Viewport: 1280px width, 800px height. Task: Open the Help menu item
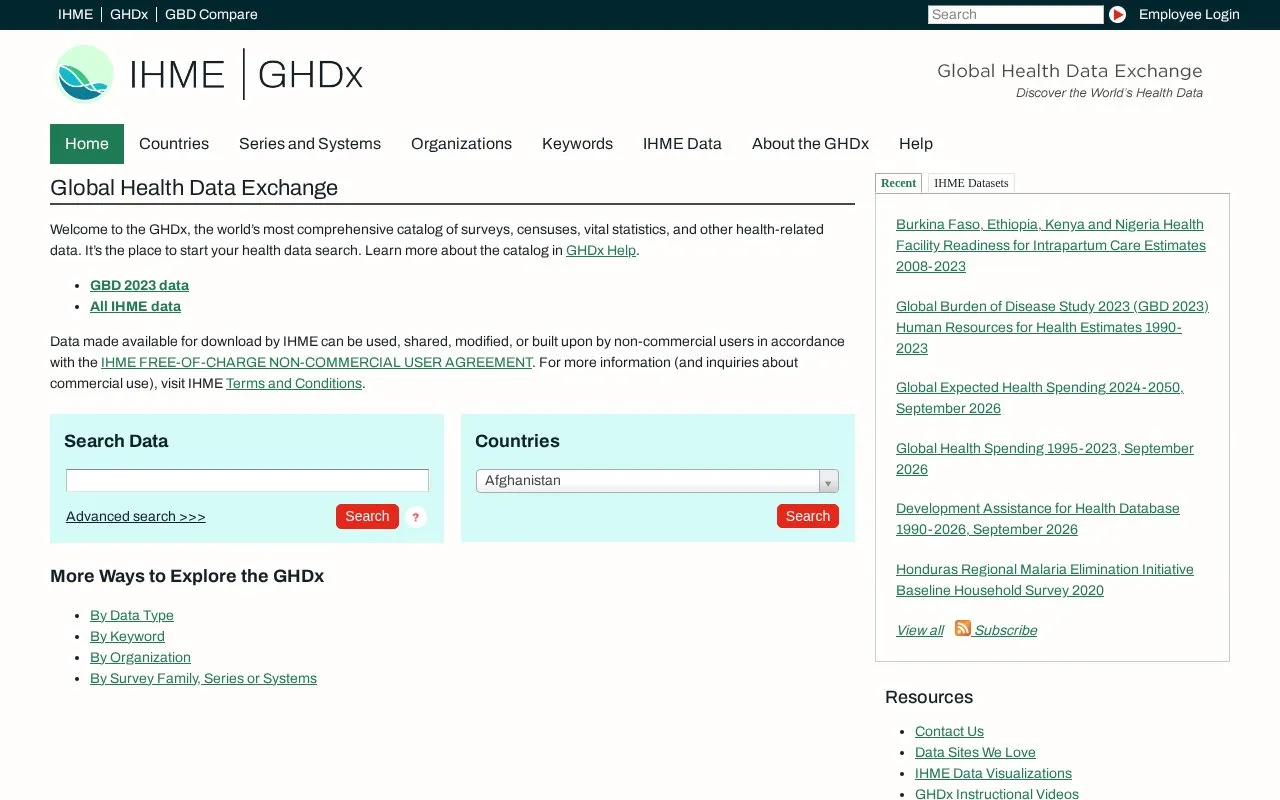point(916,144)
